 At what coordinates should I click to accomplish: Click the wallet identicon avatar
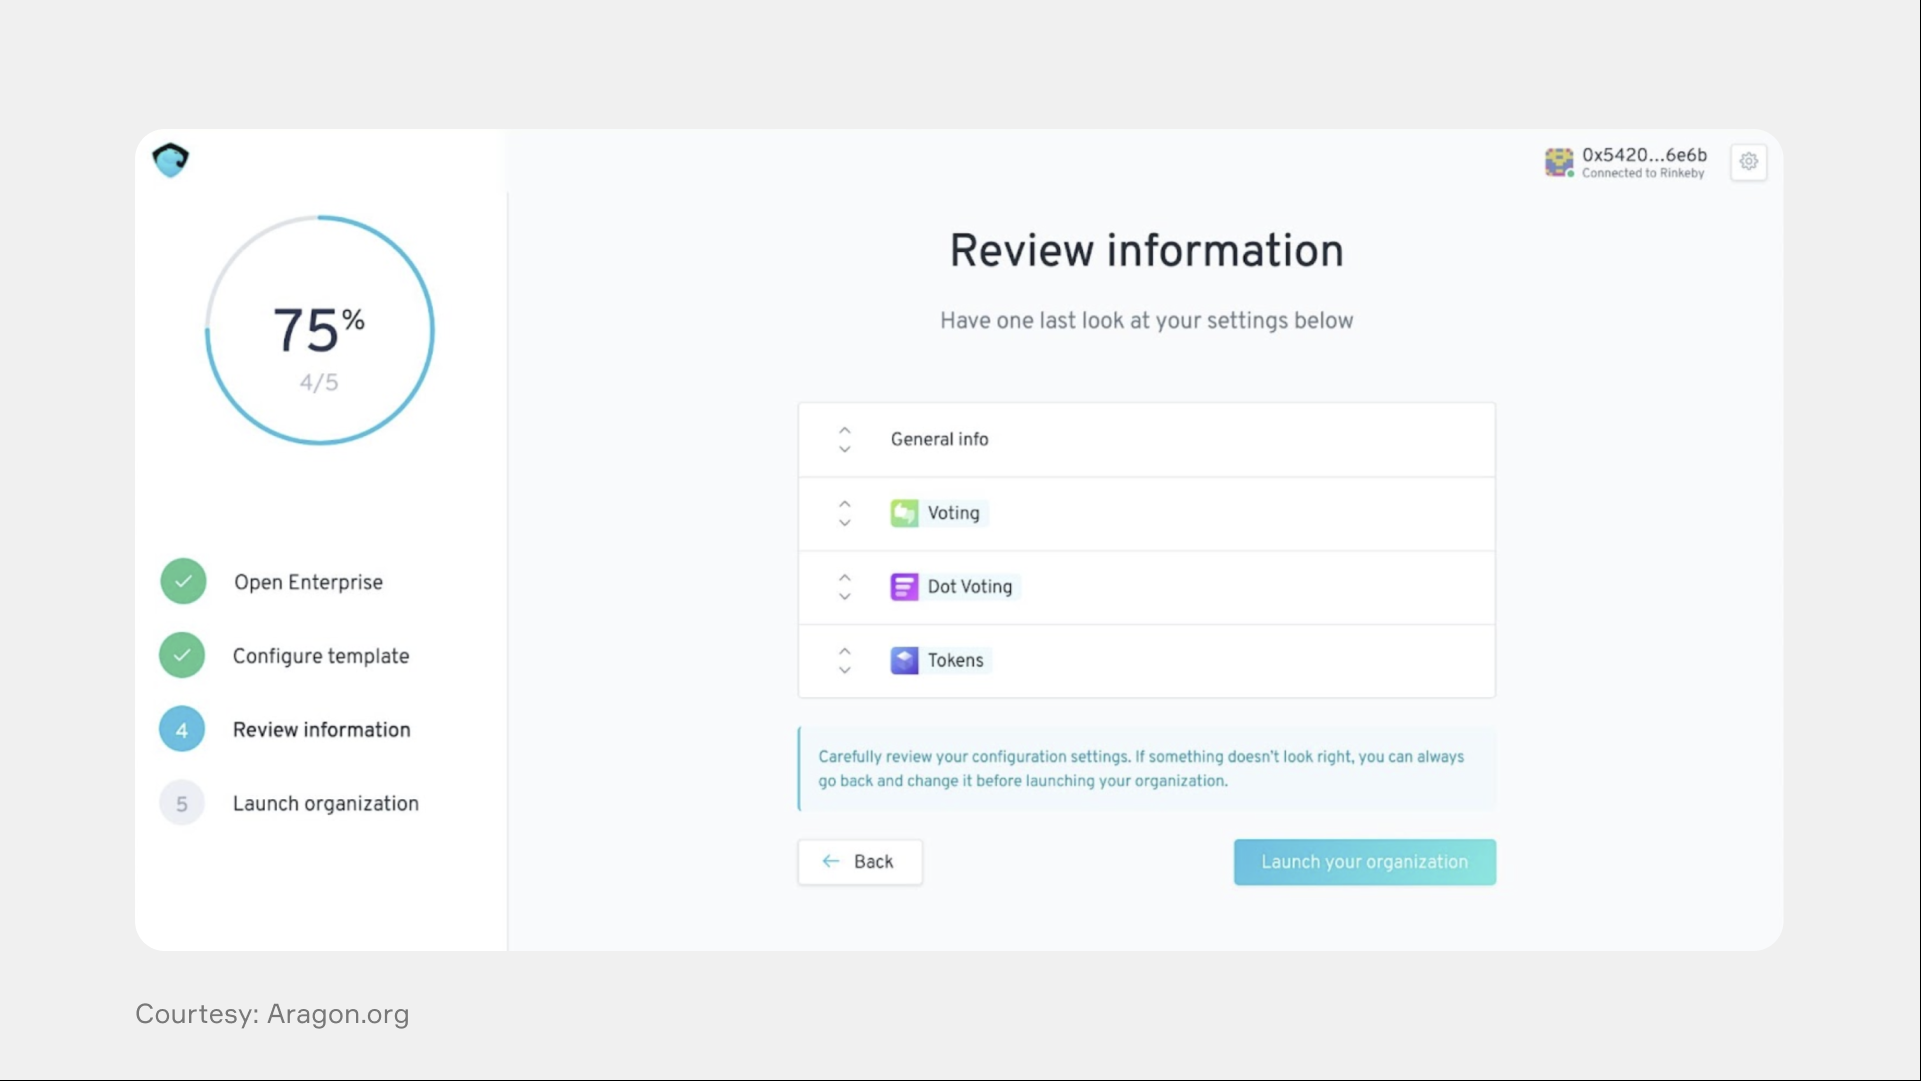(x=1558, y=162)
